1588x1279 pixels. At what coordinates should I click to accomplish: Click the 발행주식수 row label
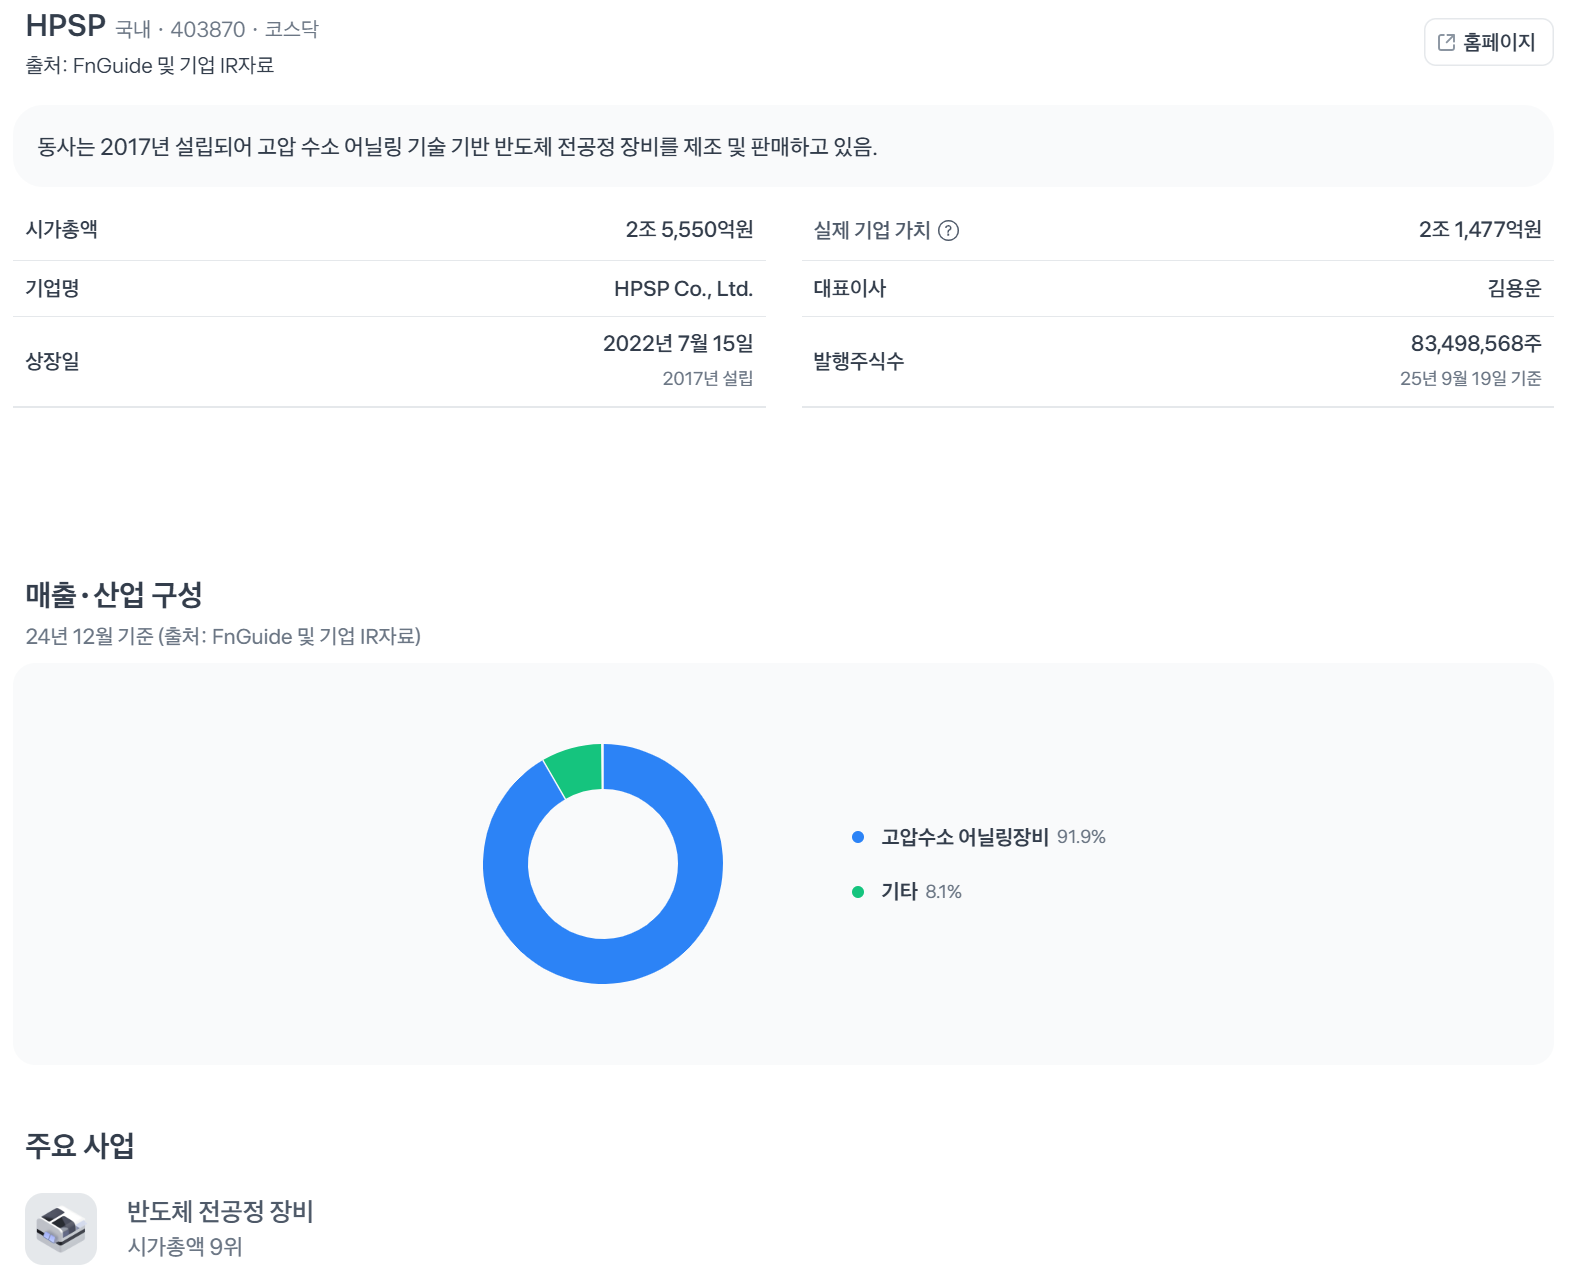(859, 362)
